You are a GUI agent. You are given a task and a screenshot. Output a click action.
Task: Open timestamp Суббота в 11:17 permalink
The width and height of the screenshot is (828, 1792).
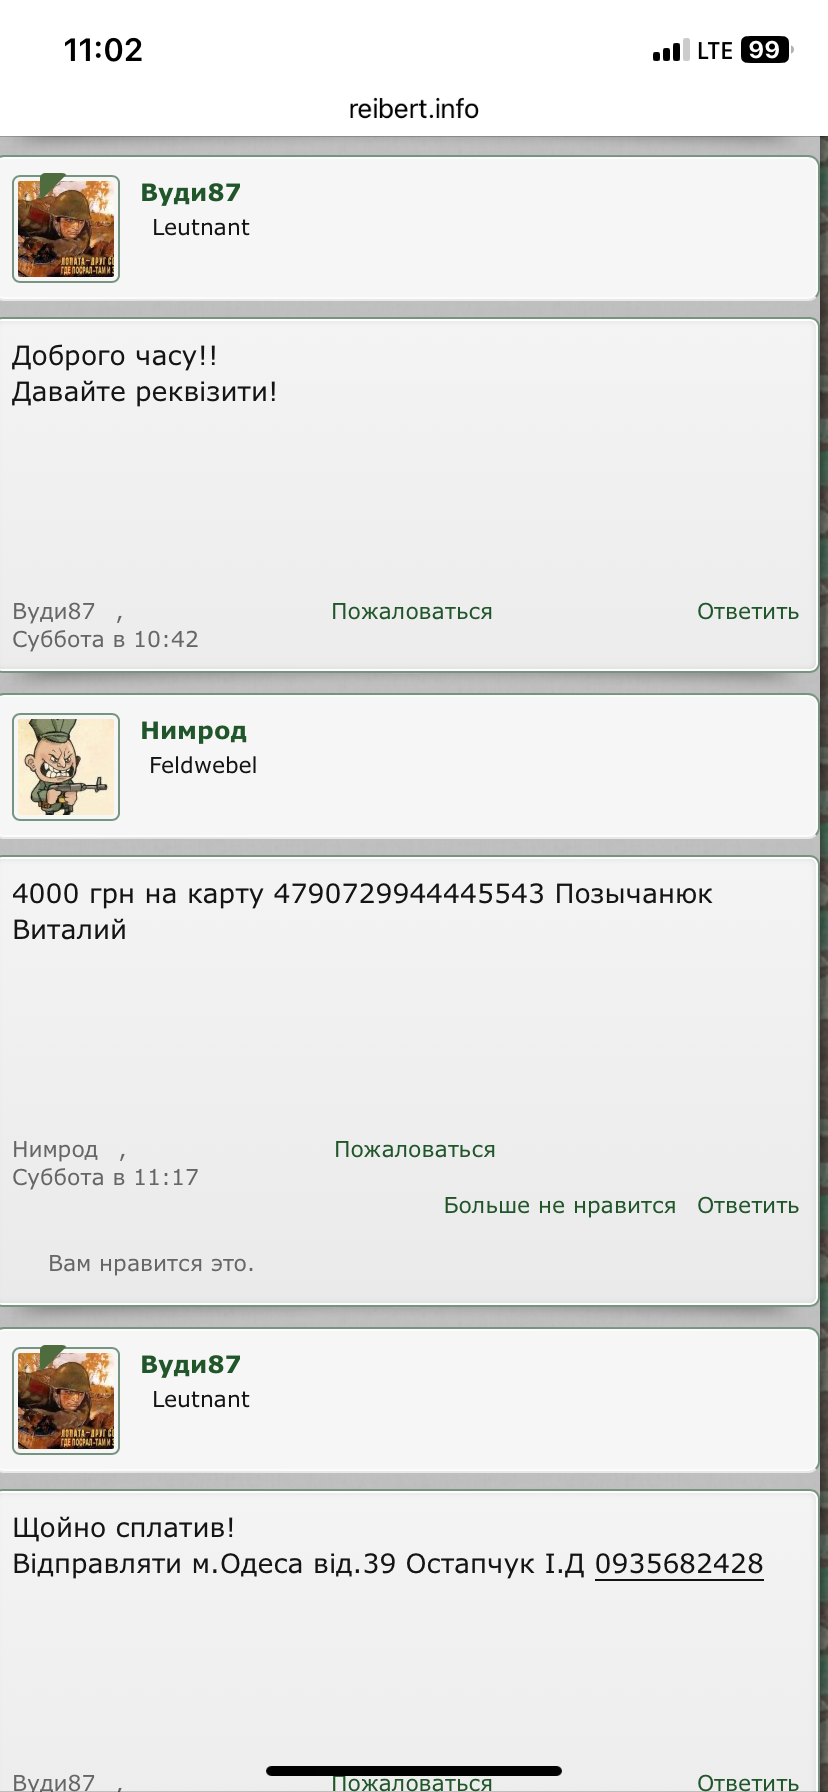(105, 1177)
